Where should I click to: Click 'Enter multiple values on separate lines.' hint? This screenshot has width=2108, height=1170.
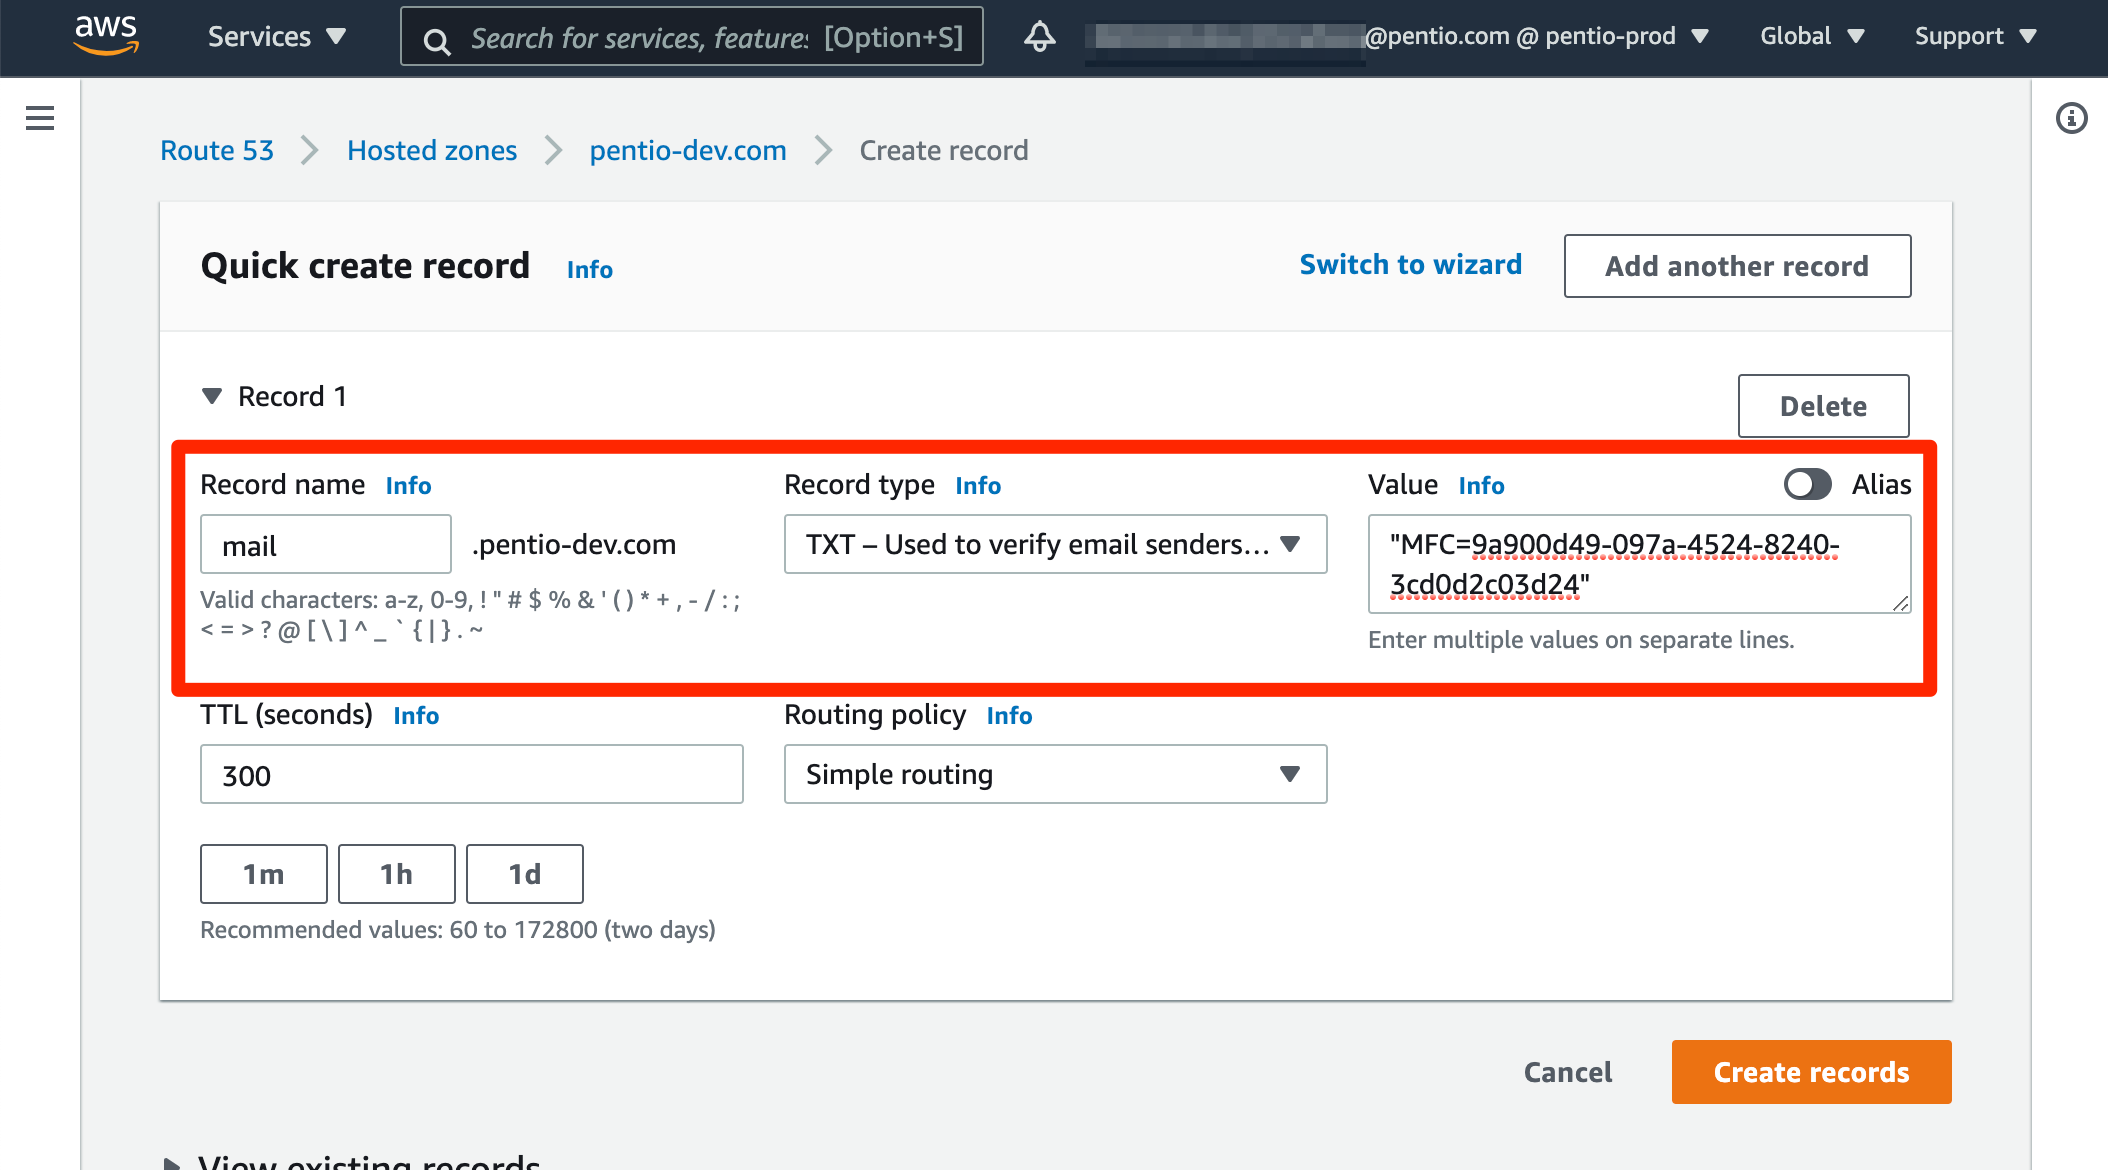pyautogui.click(x=1581, y=640)
